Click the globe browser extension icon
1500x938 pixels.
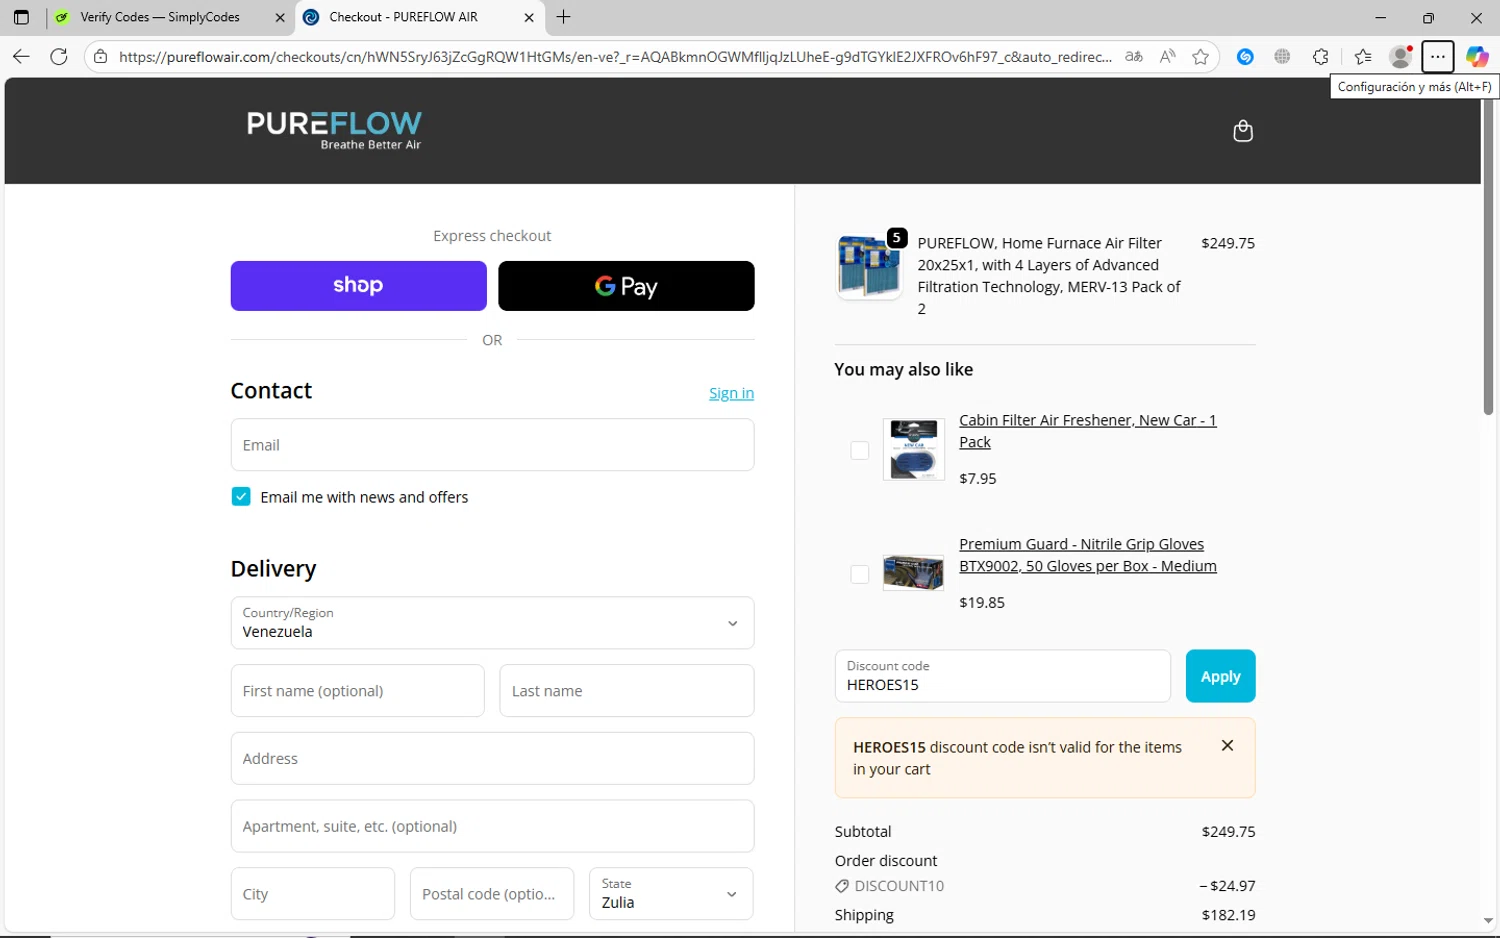point(1283,57)
